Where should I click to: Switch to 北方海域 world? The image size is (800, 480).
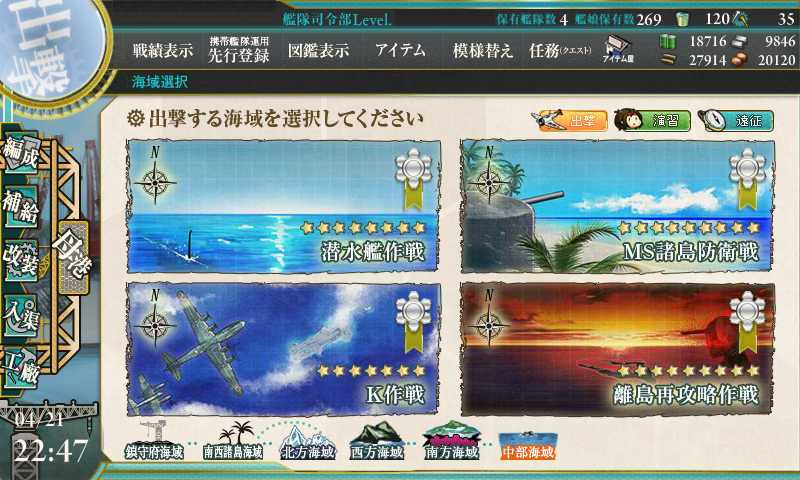(308, 442)
